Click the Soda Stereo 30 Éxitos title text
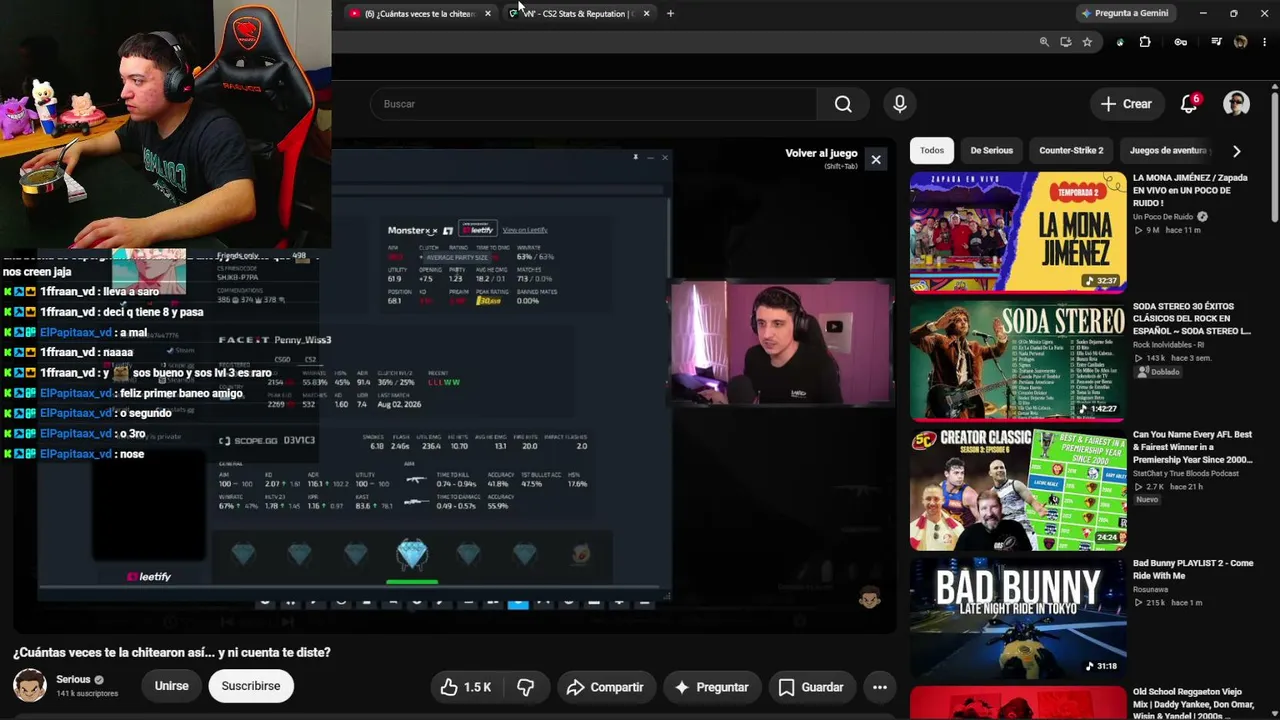Viewport: 1280px width, 720px height. tap(1192, 319)
